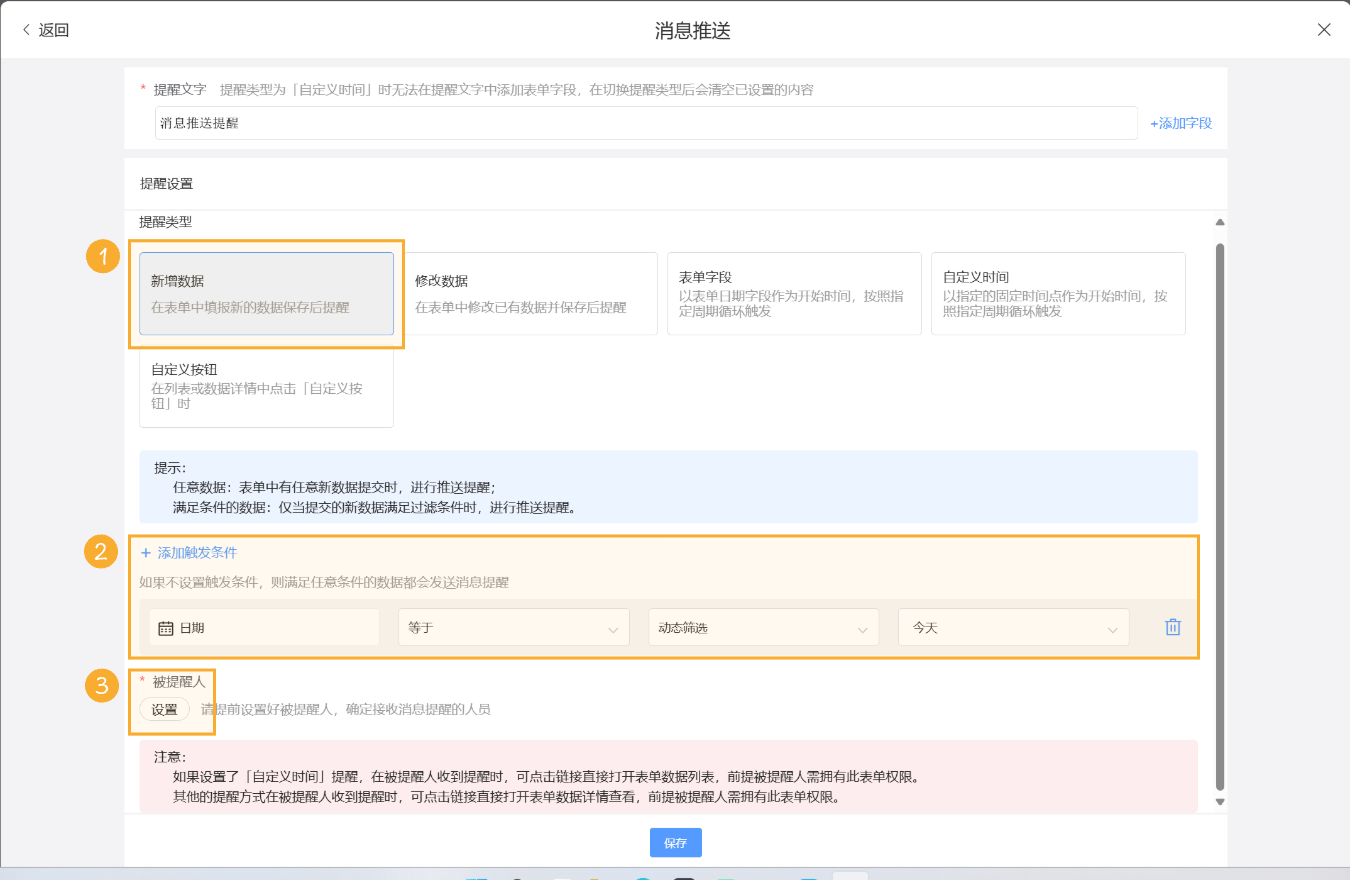The image size is (1350, 880).
Task: Click the +添加字段 link
Action: (1180, 122)
